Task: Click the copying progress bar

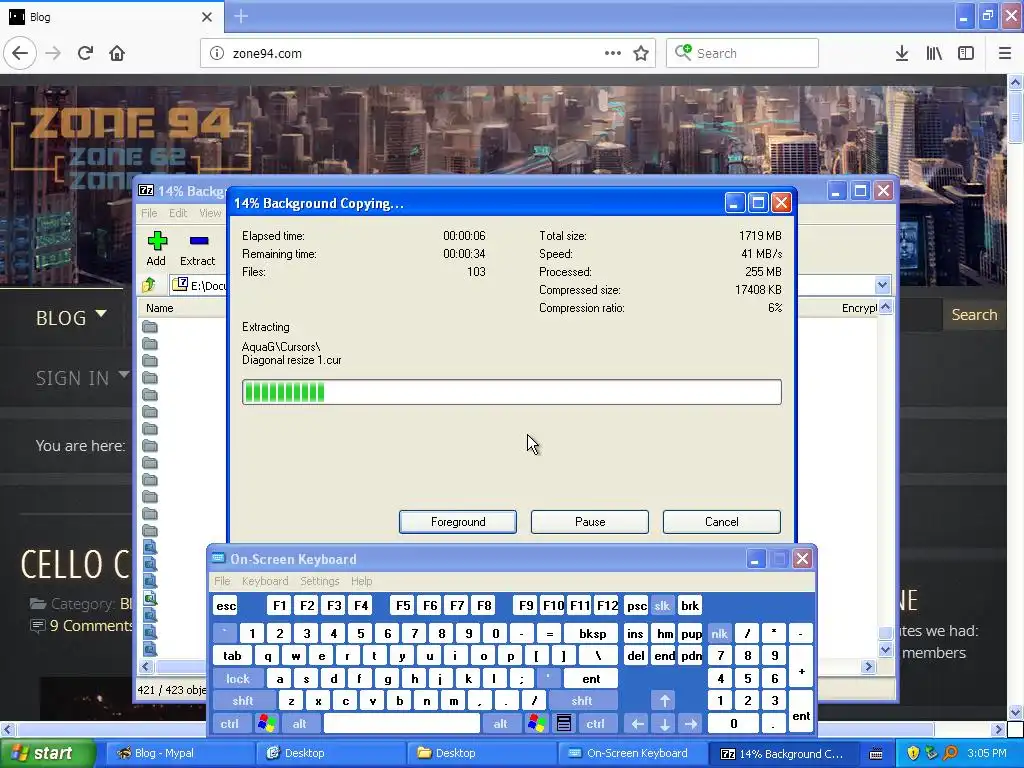Action: pyautogui.click(x=511, y=392)
